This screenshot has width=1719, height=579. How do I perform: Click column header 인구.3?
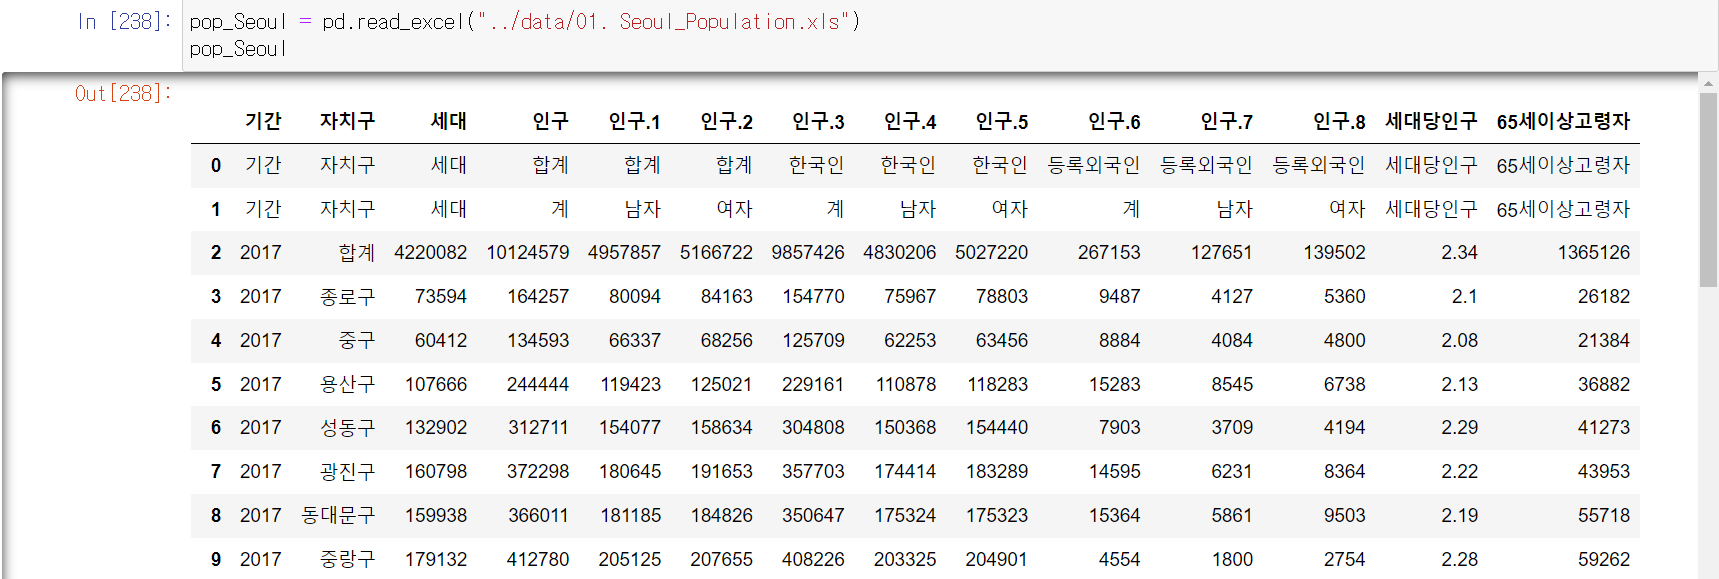pos(818,121)
